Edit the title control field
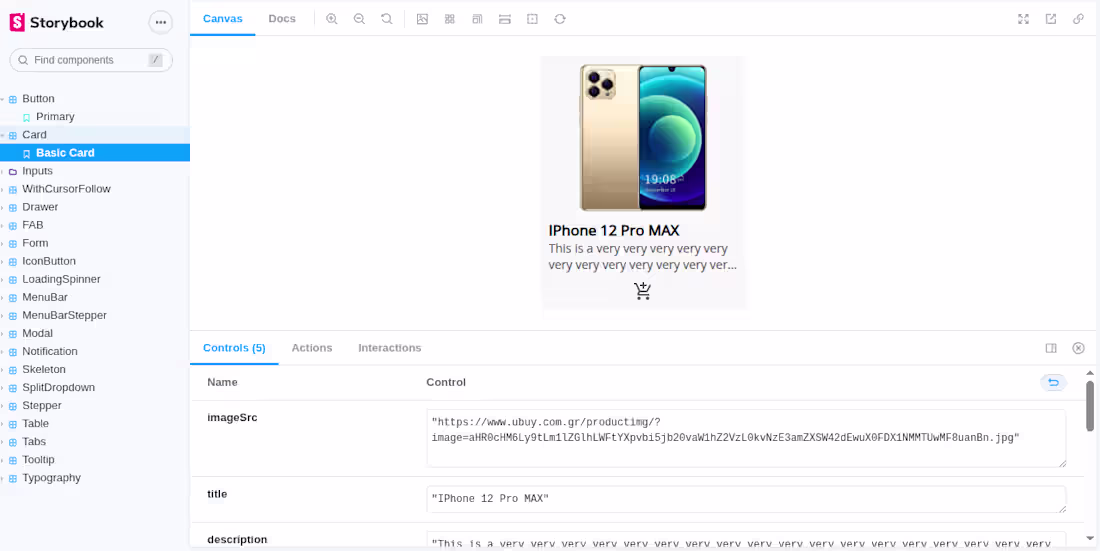1100x551 pixels. 746,499
